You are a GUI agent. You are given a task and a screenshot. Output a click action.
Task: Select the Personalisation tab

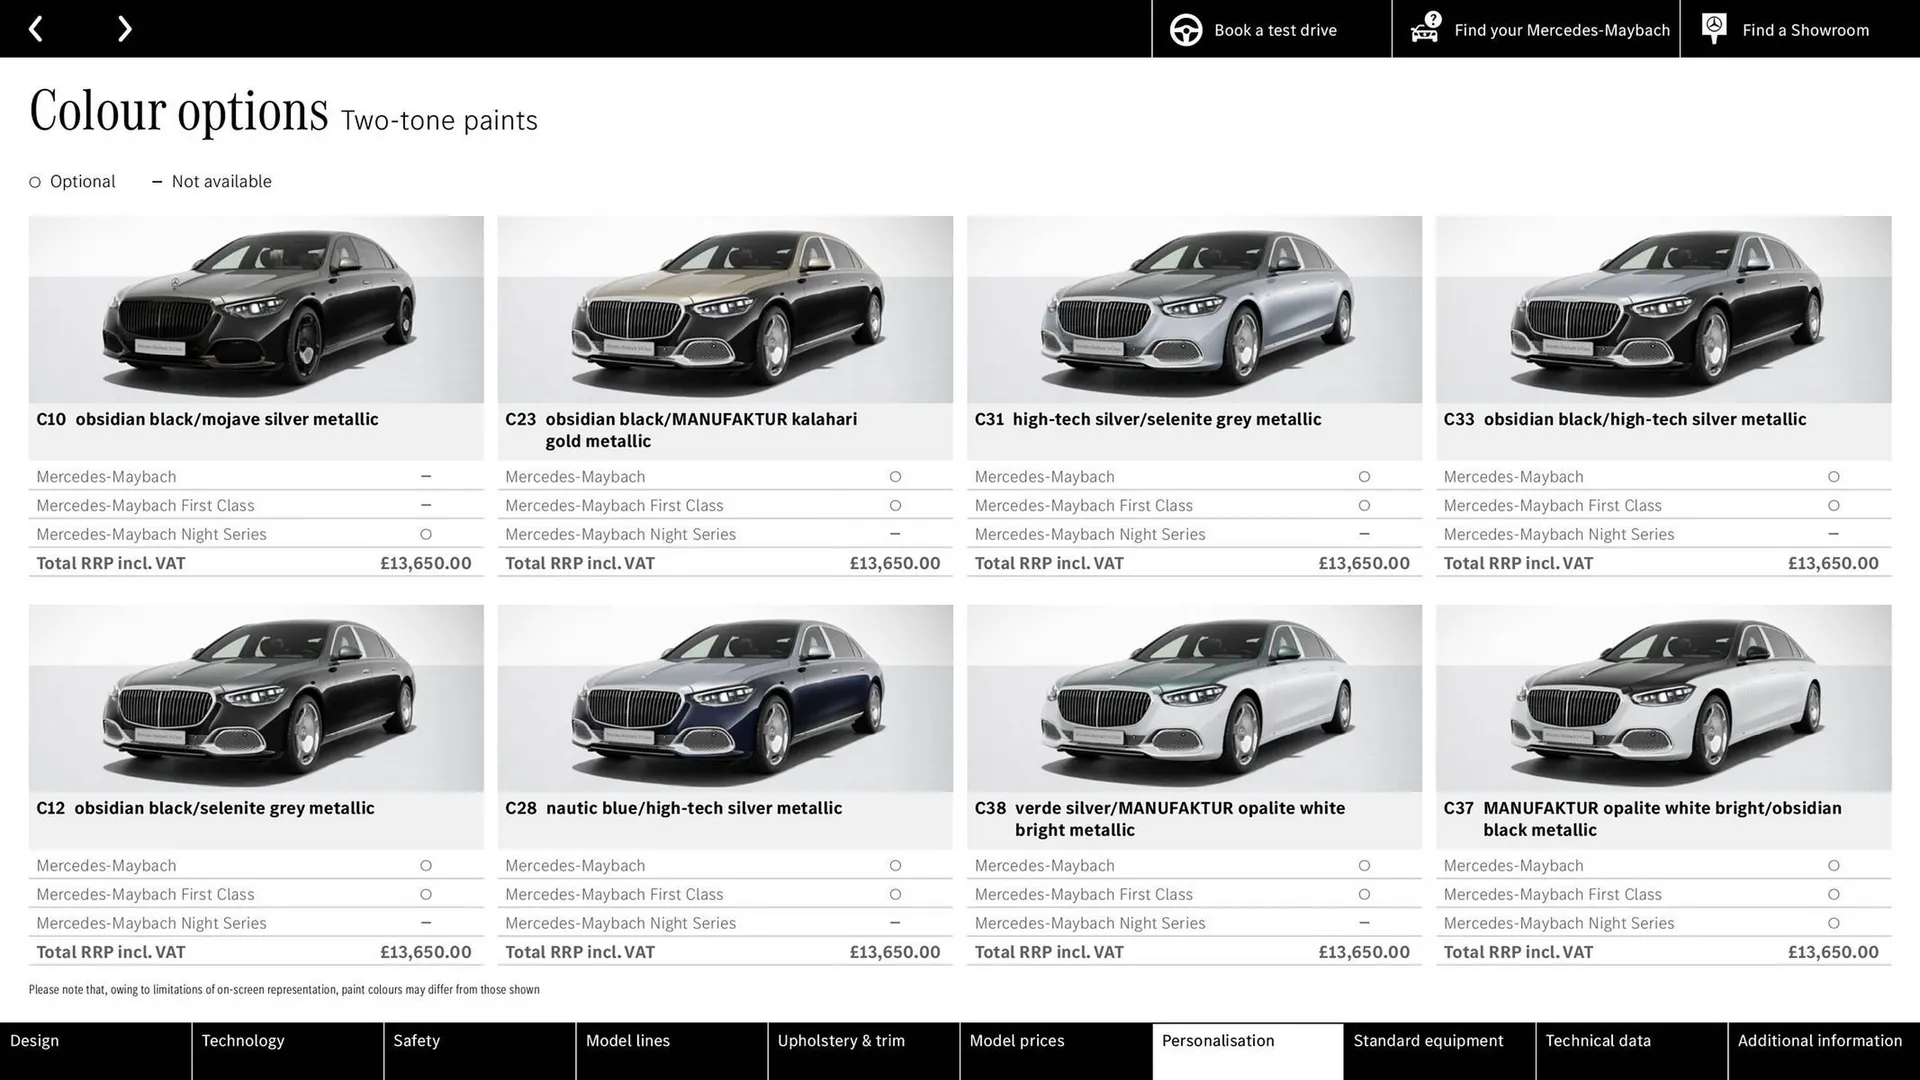click(x=1247, y=1051)
